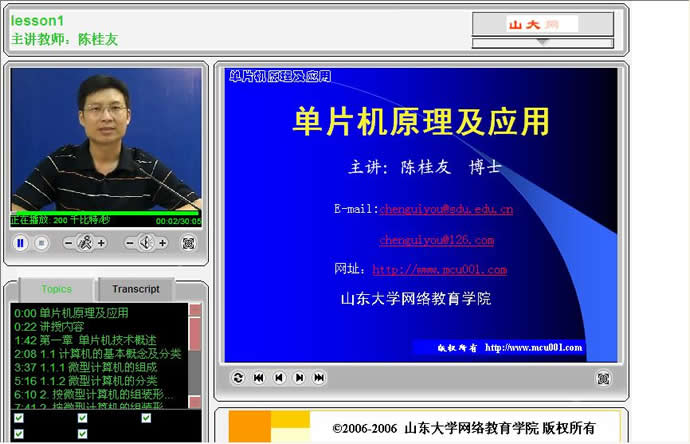Screen dimensions: 690x444
Task: Go to the previous slide
Action: coord(279,378)
